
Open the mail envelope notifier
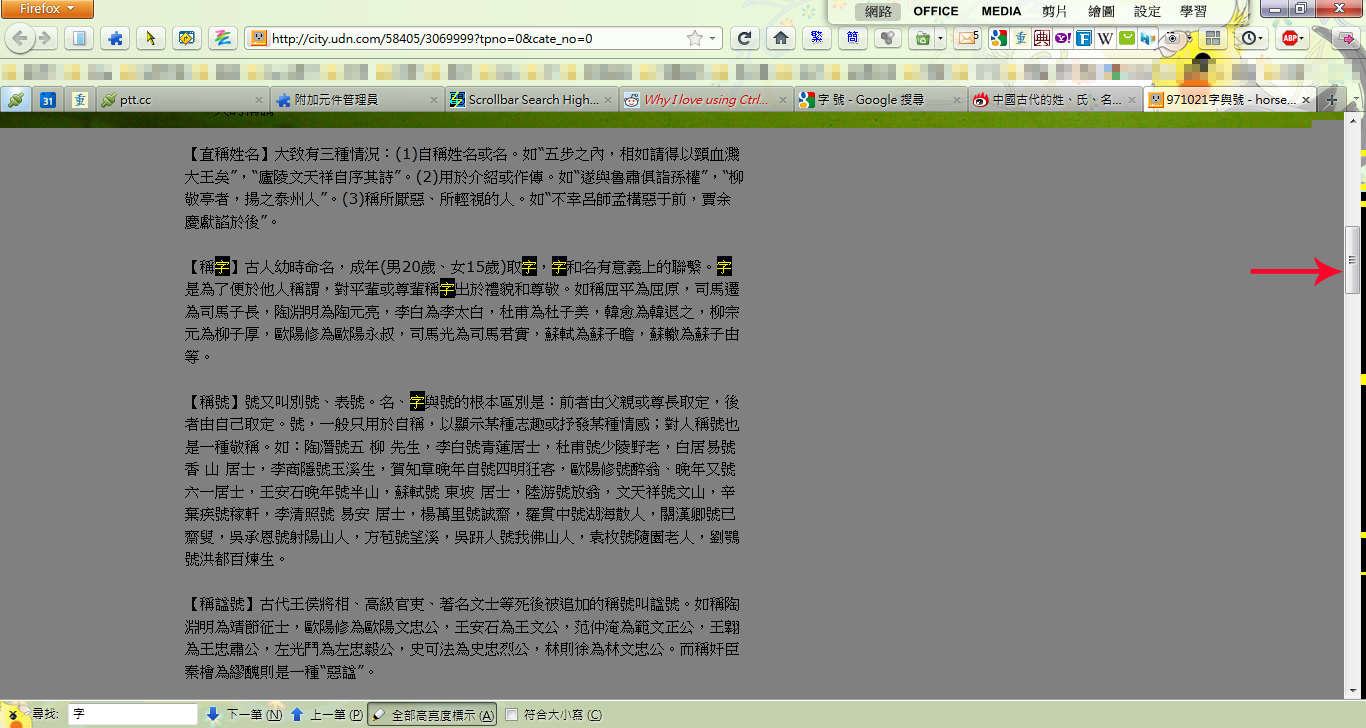(x=967, y=39)
